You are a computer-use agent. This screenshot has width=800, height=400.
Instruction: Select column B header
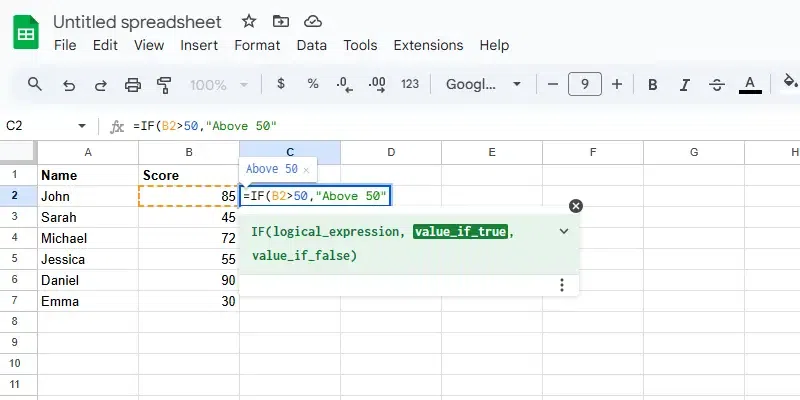(189, 152)
